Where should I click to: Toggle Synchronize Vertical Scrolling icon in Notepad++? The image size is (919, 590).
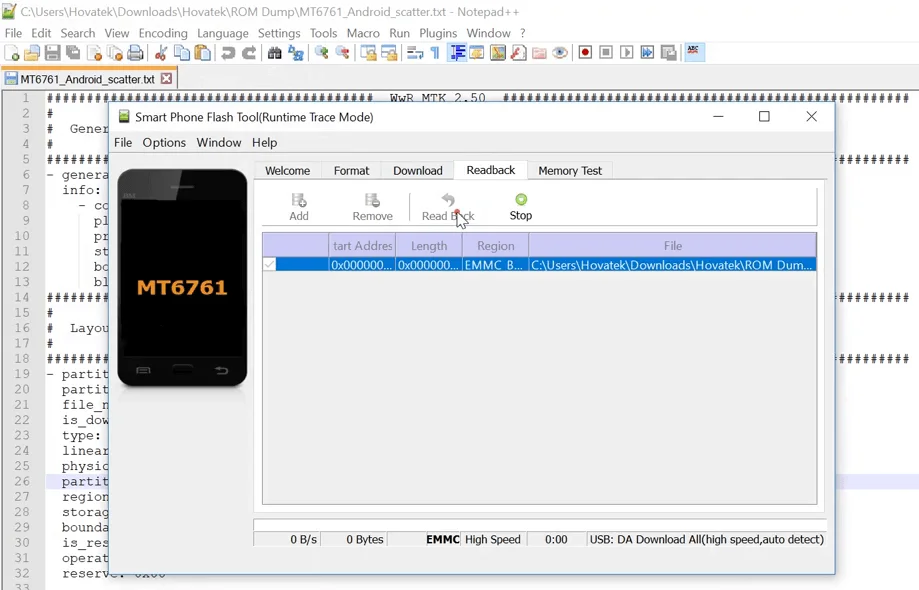367,53
